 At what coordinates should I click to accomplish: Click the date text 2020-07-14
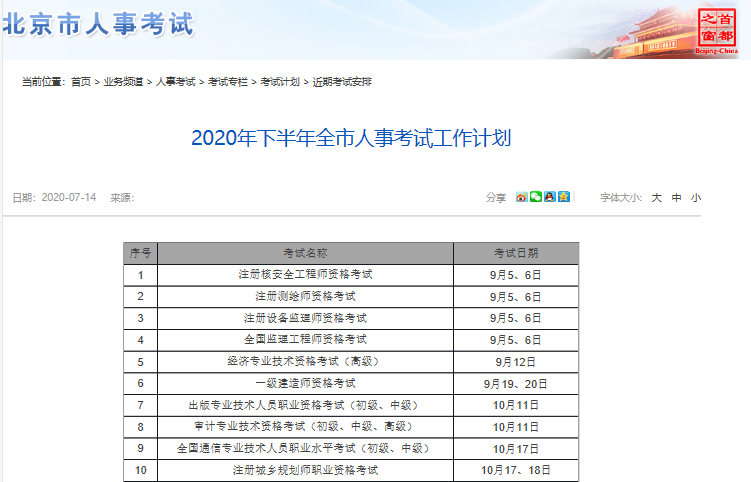(x=69, y=197)
